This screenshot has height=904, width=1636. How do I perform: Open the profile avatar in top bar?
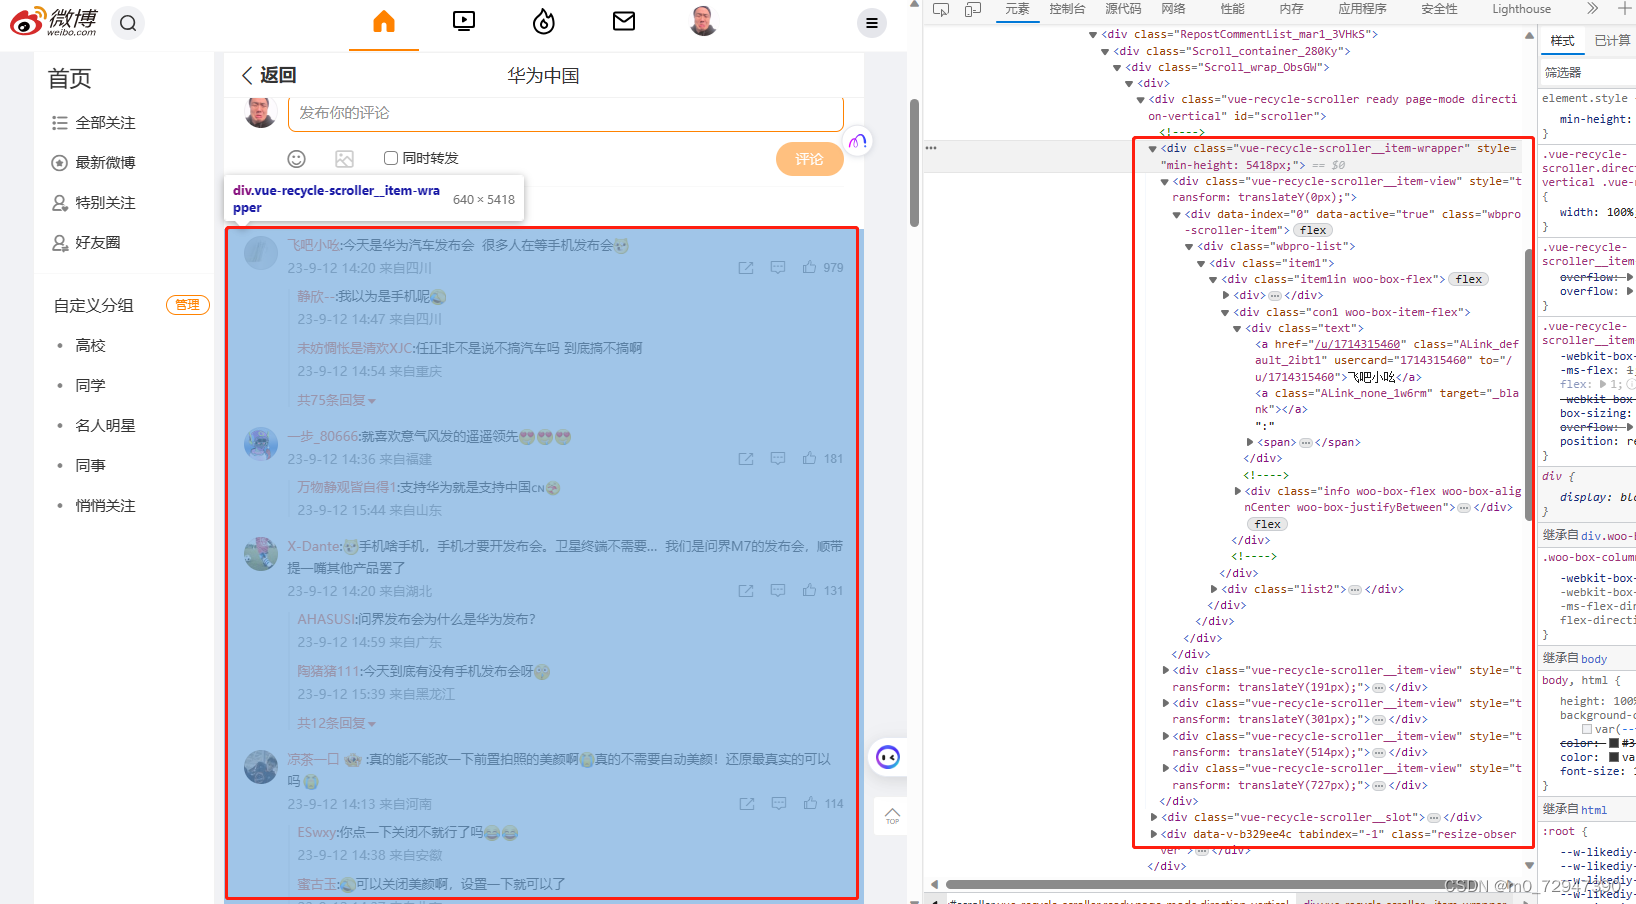703,21
